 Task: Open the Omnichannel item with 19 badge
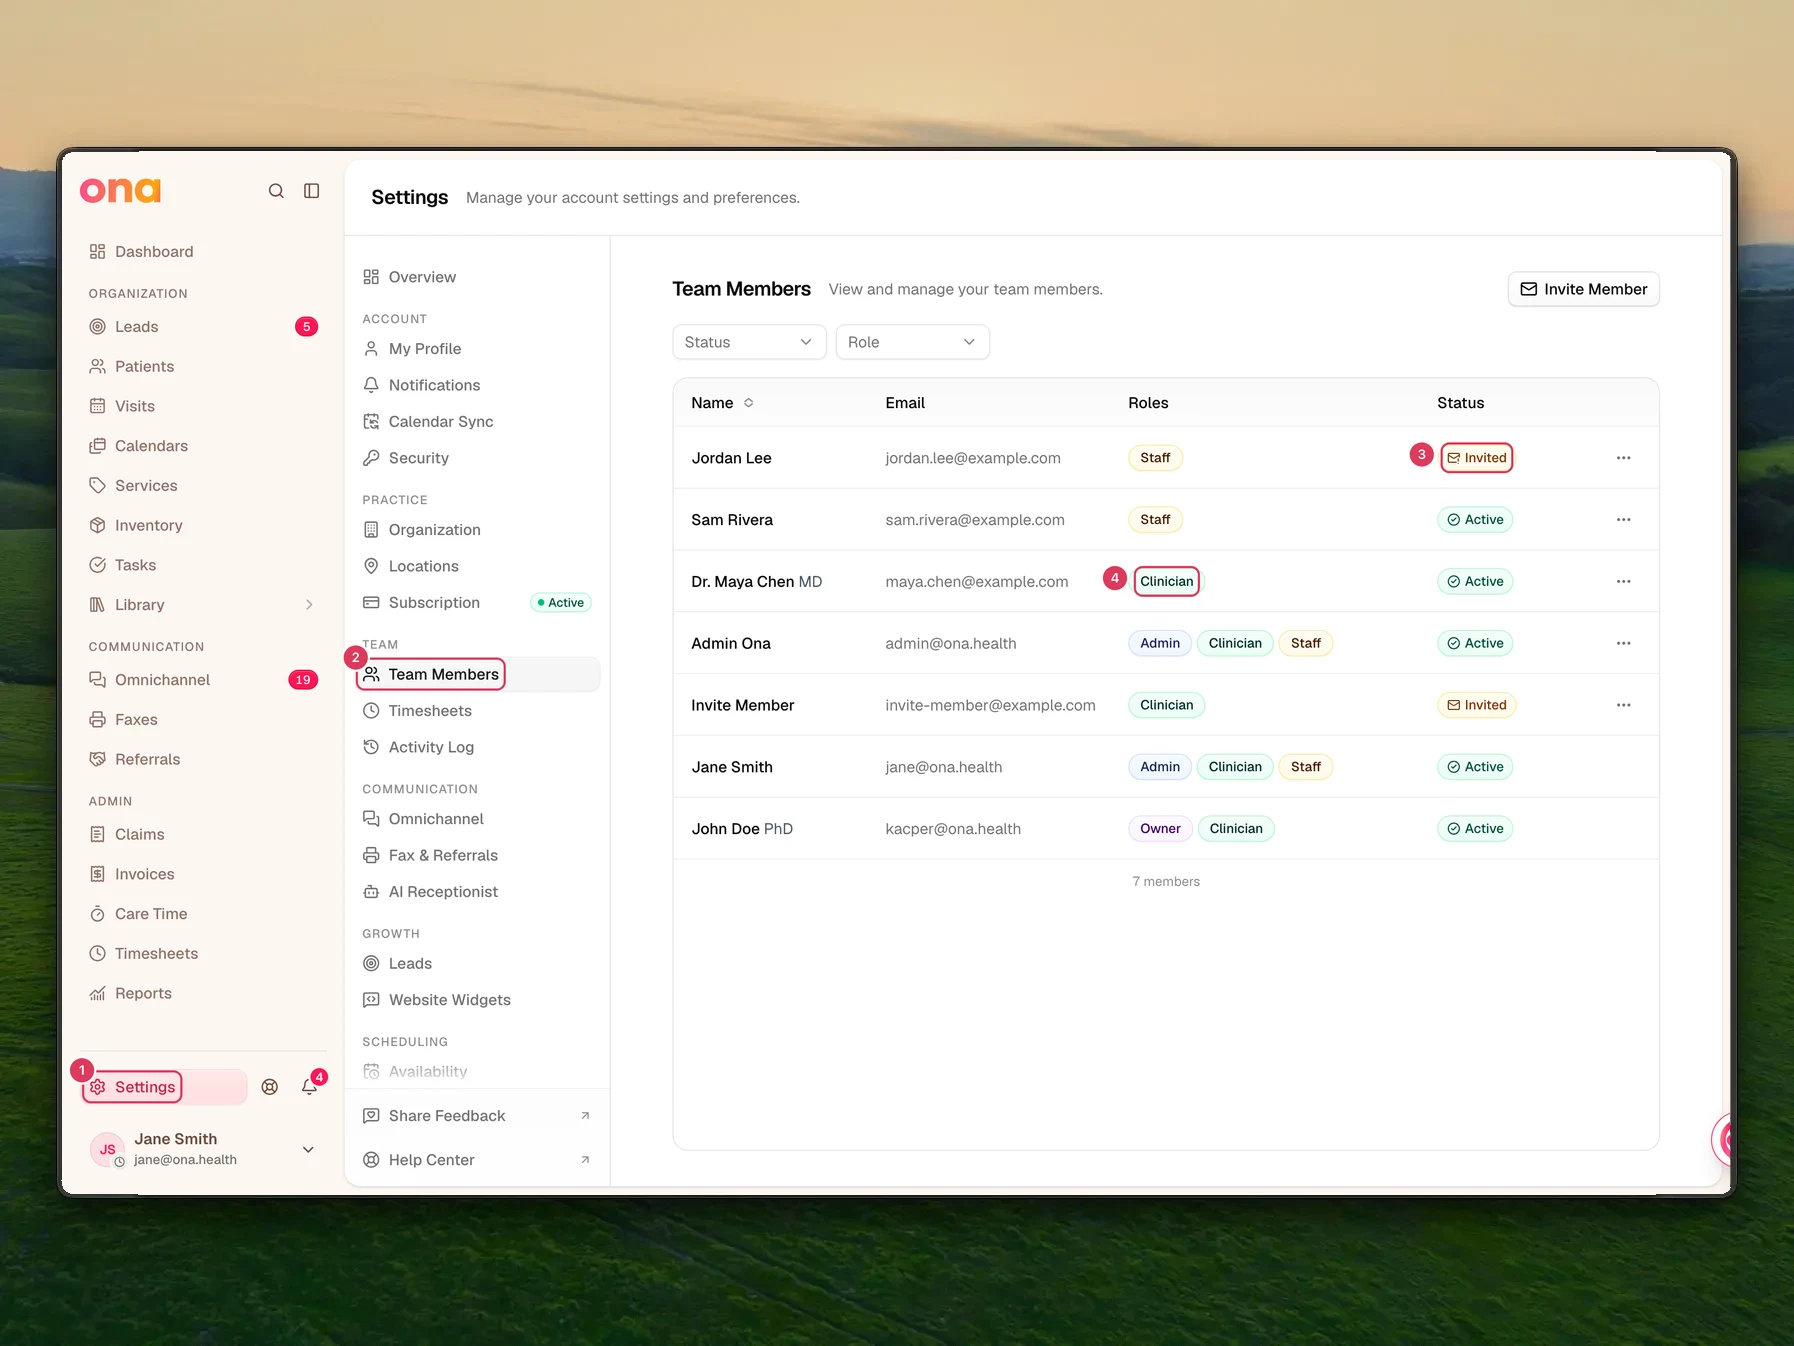[203, 680]
